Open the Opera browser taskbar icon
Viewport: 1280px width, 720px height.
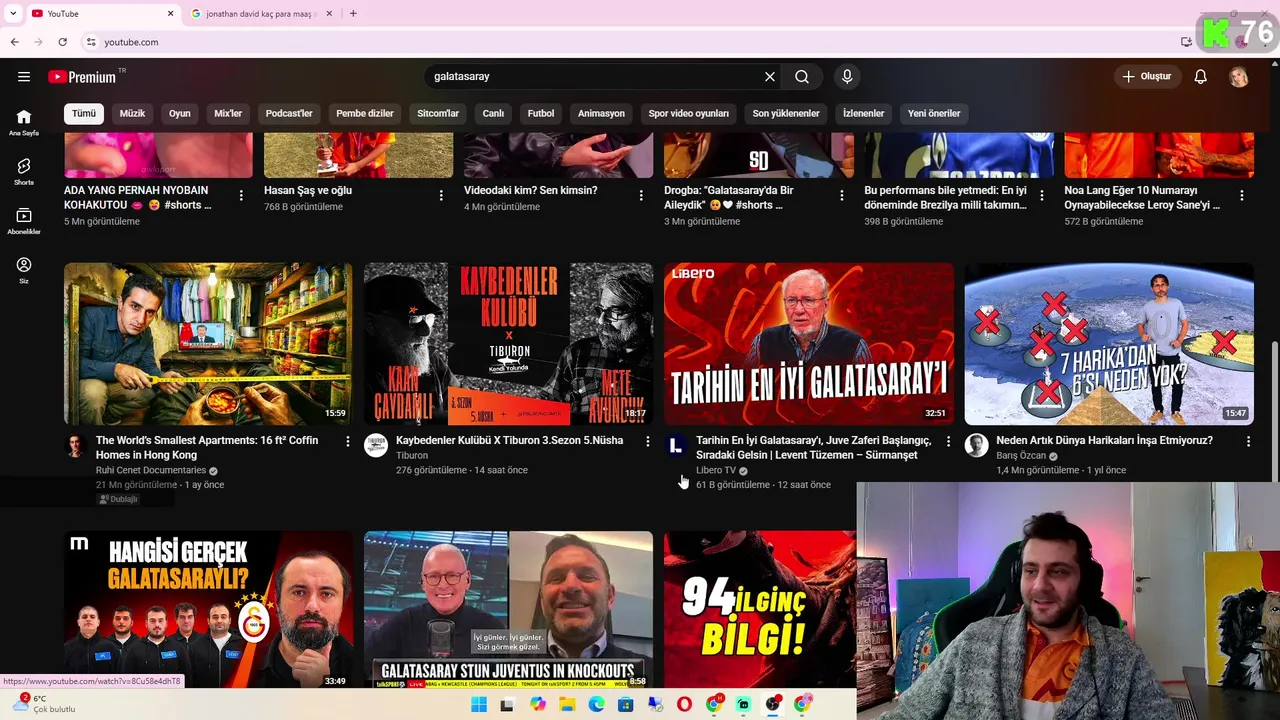pos(684,704)
